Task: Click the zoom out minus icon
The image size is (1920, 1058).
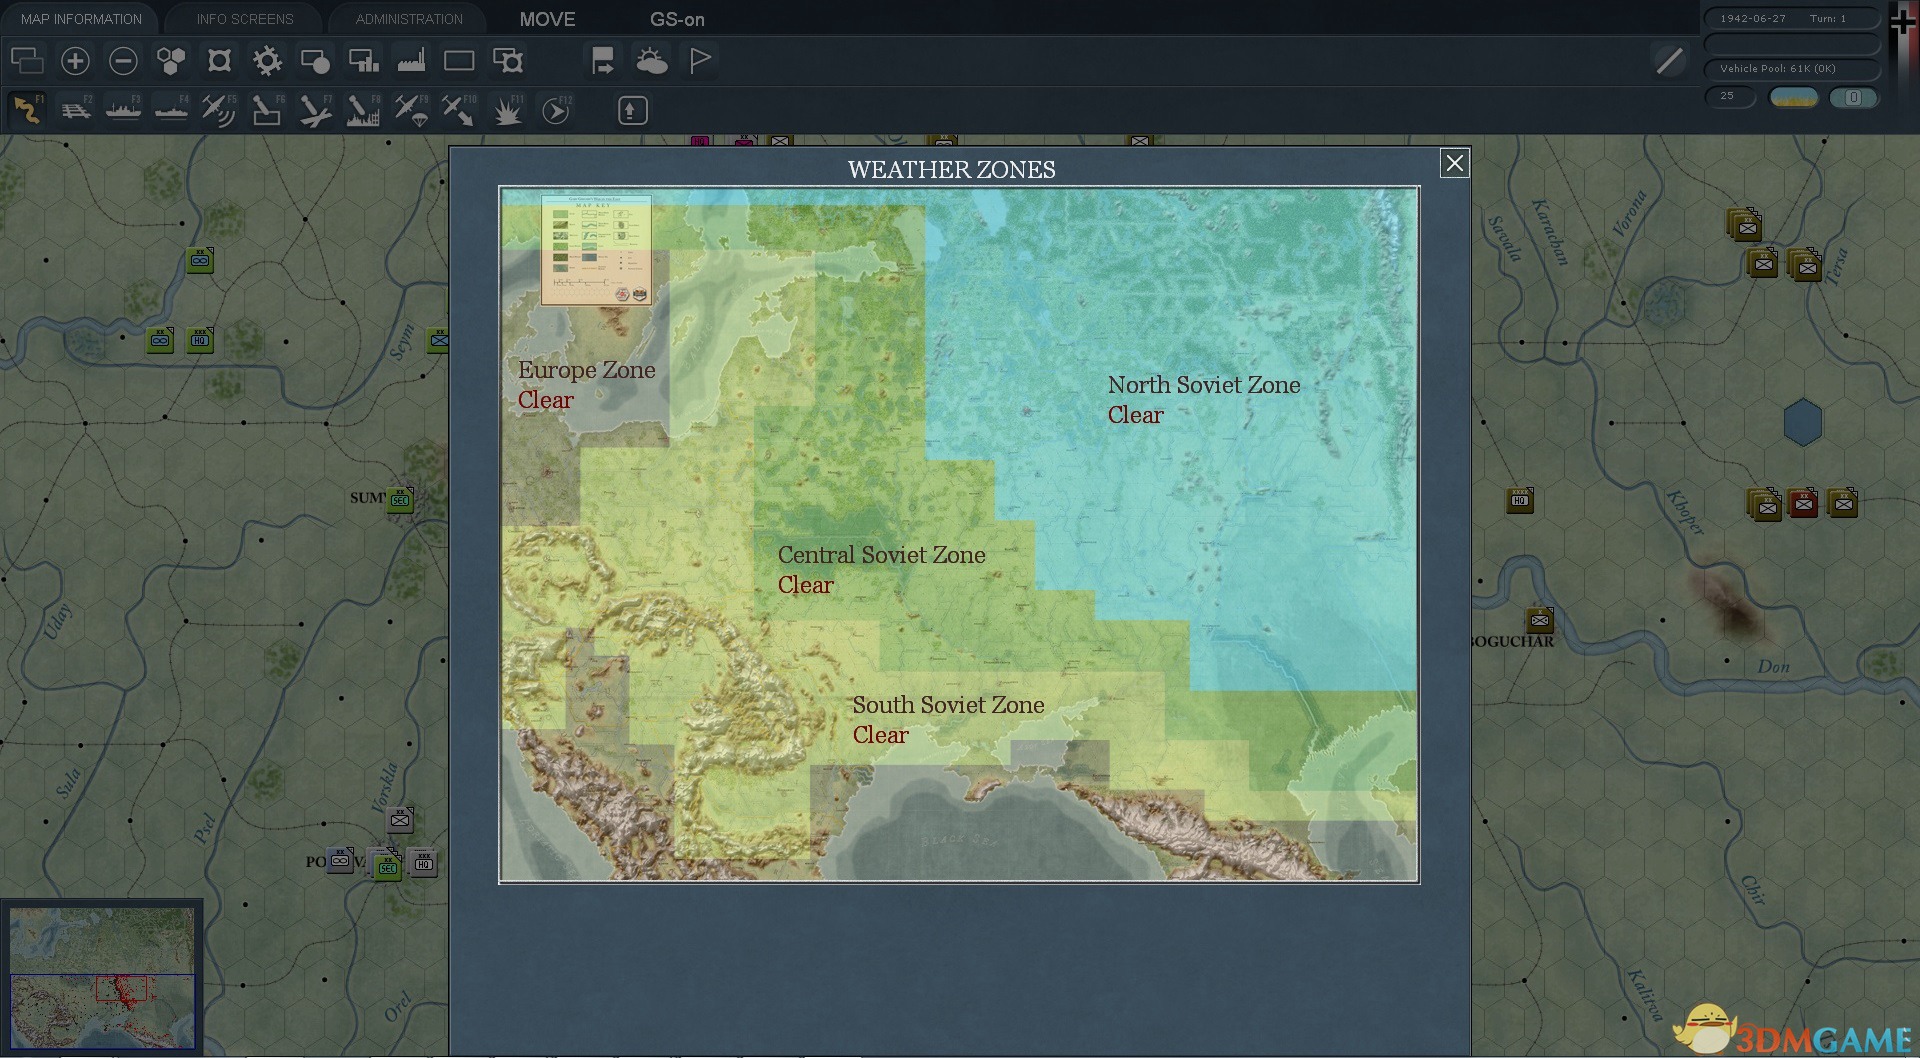Action: click(x=123, y=61)
